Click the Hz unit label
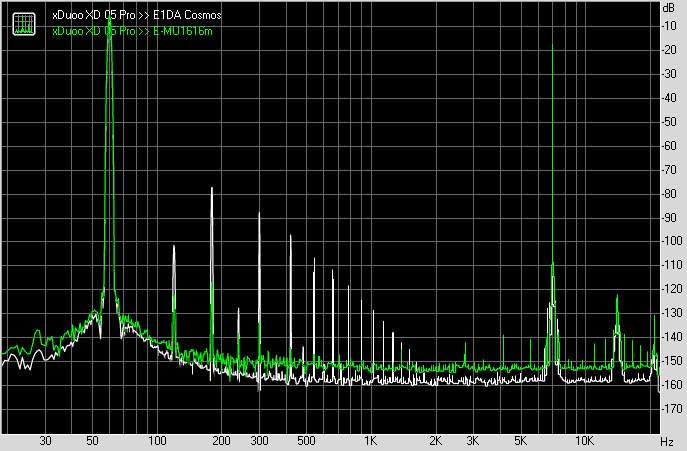687x451 pixels. 667,441
